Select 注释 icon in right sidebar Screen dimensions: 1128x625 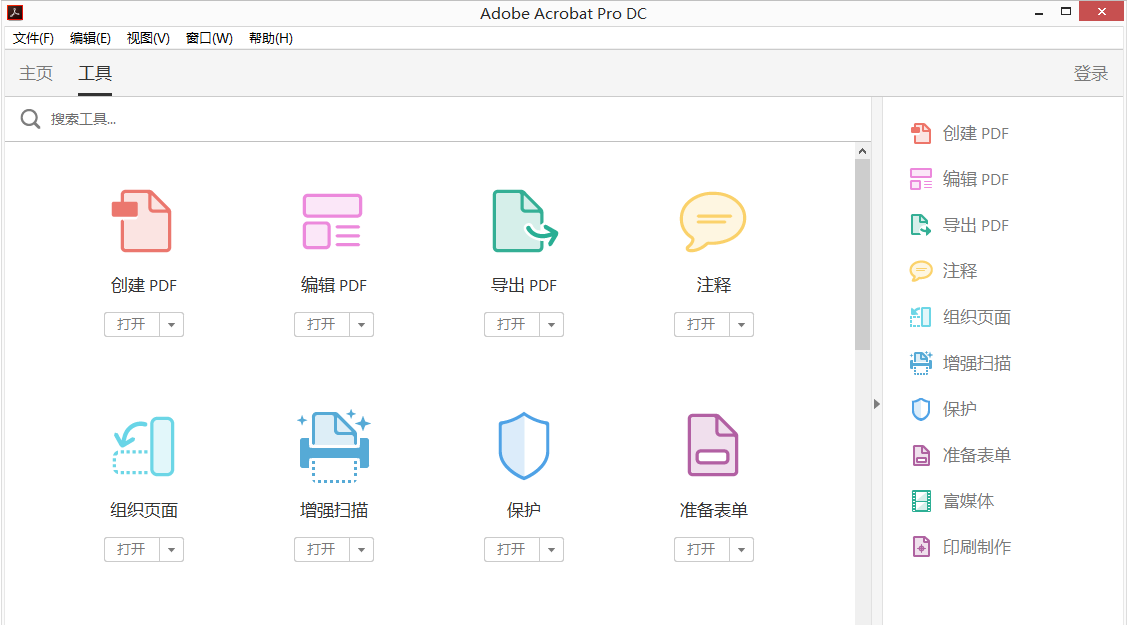921,271
